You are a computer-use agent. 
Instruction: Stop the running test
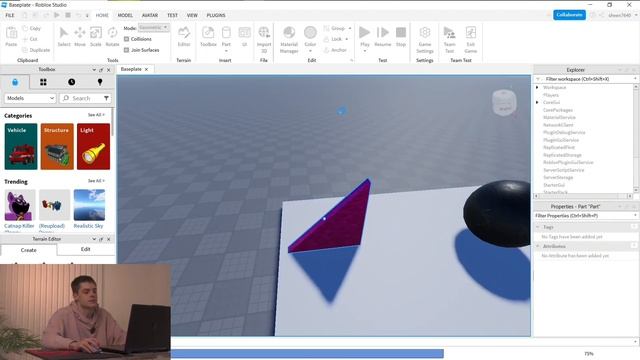[401, 36]
